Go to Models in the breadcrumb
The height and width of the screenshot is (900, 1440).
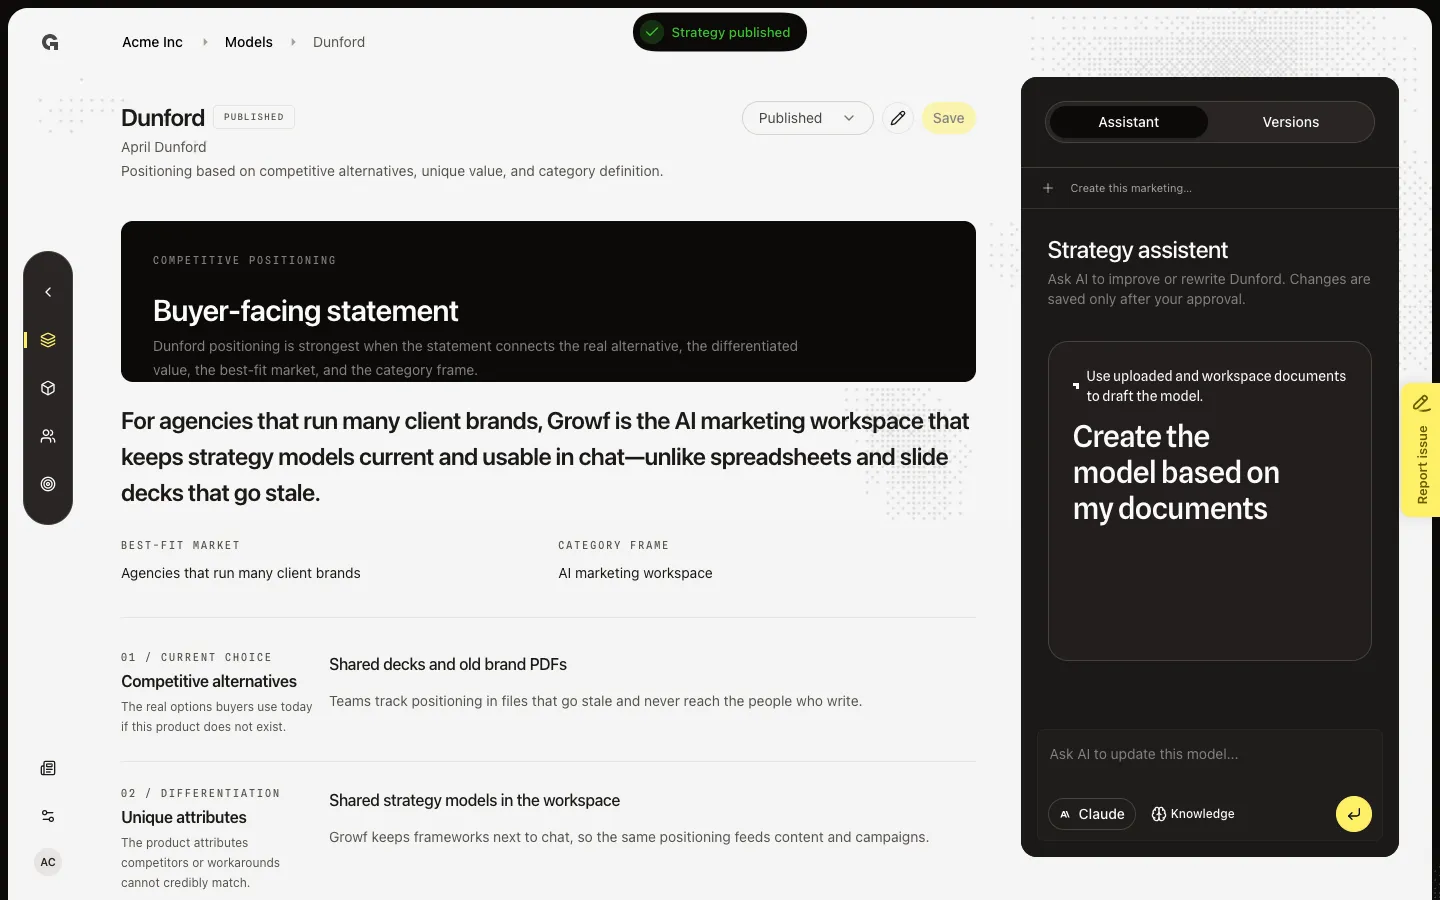coord(248,42)
